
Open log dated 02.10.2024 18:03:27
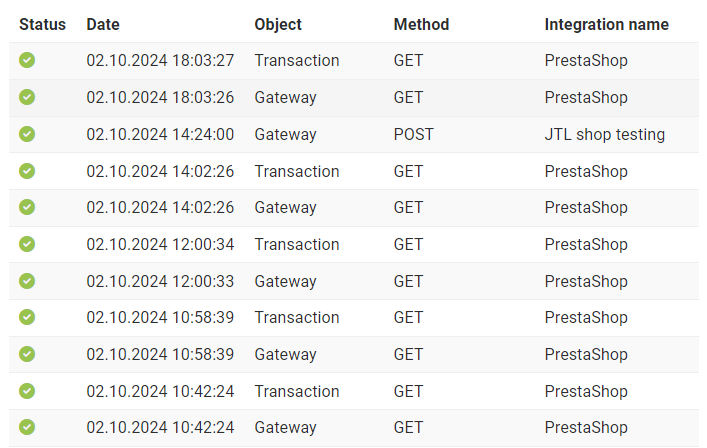coord(160,60)
